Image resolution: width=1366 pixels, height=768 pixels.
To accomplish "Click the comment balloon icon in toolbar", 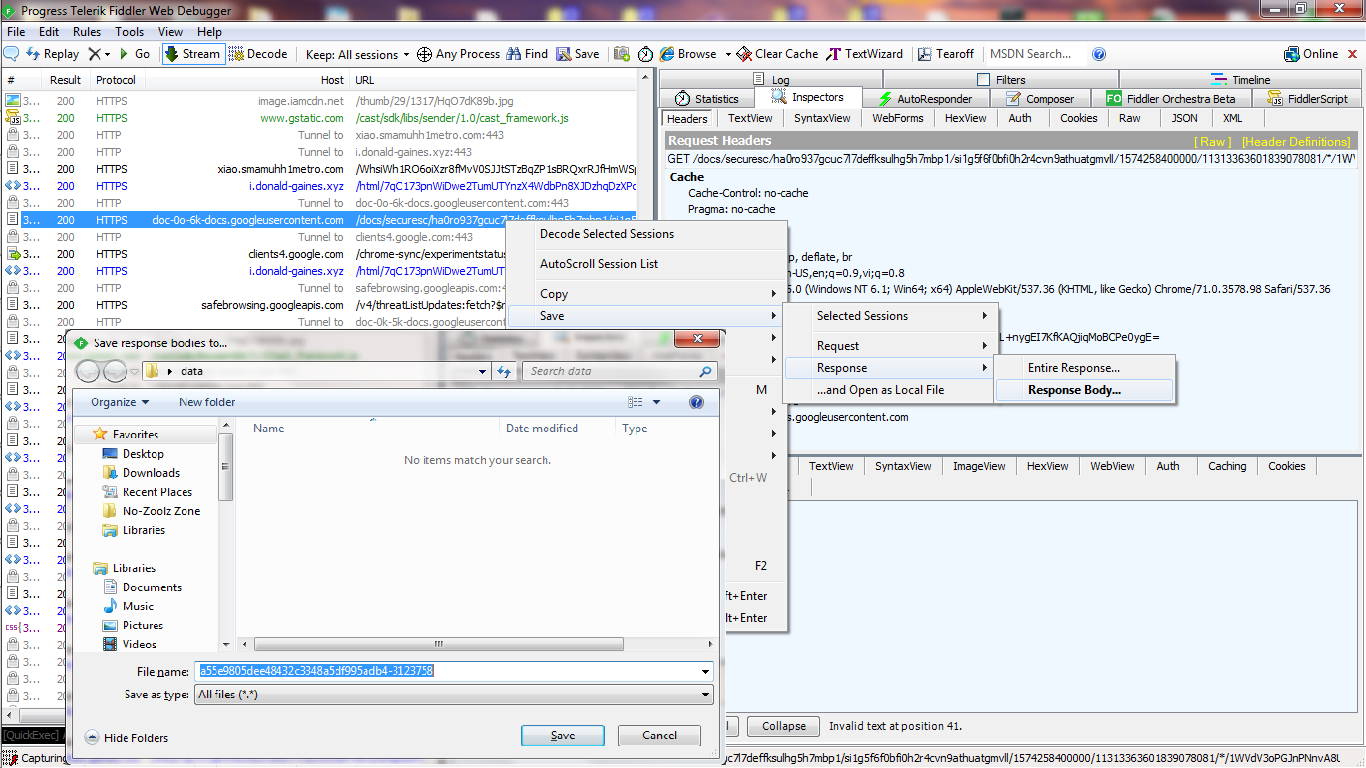I will click(x=12, y=54).
